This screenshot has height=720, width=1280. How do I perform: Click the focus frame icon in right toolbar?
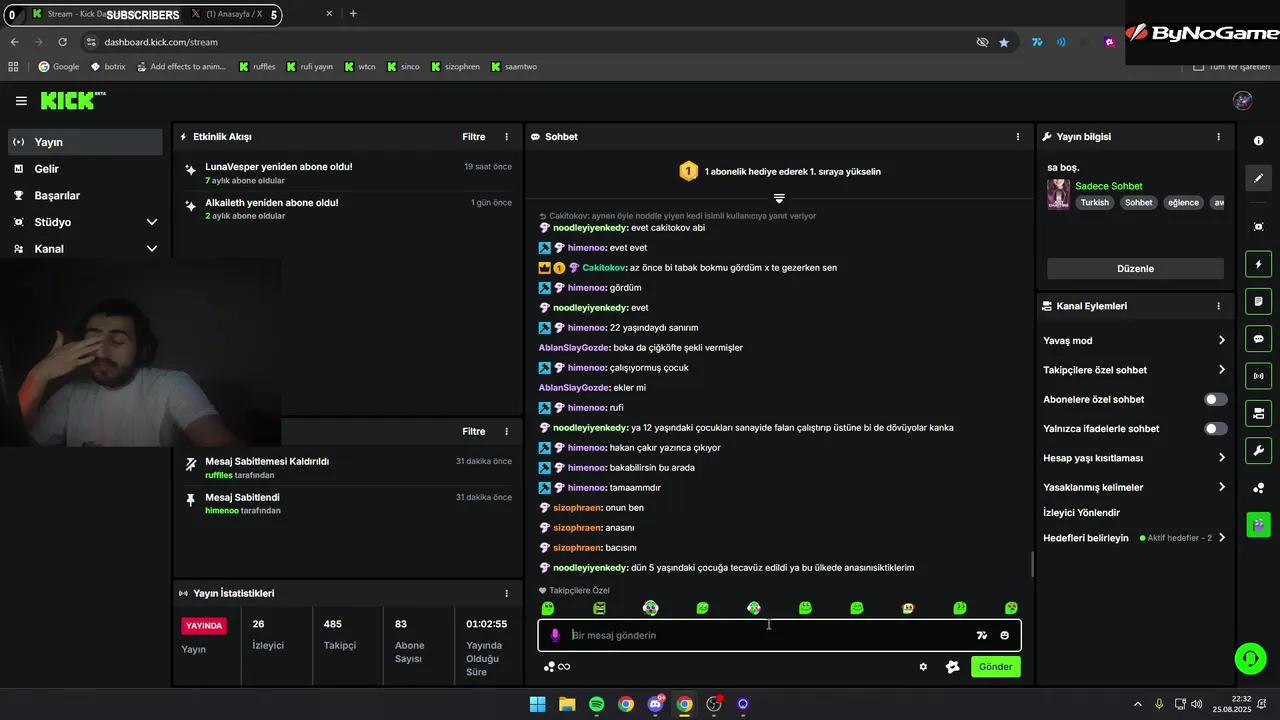tap(1258, 227)
